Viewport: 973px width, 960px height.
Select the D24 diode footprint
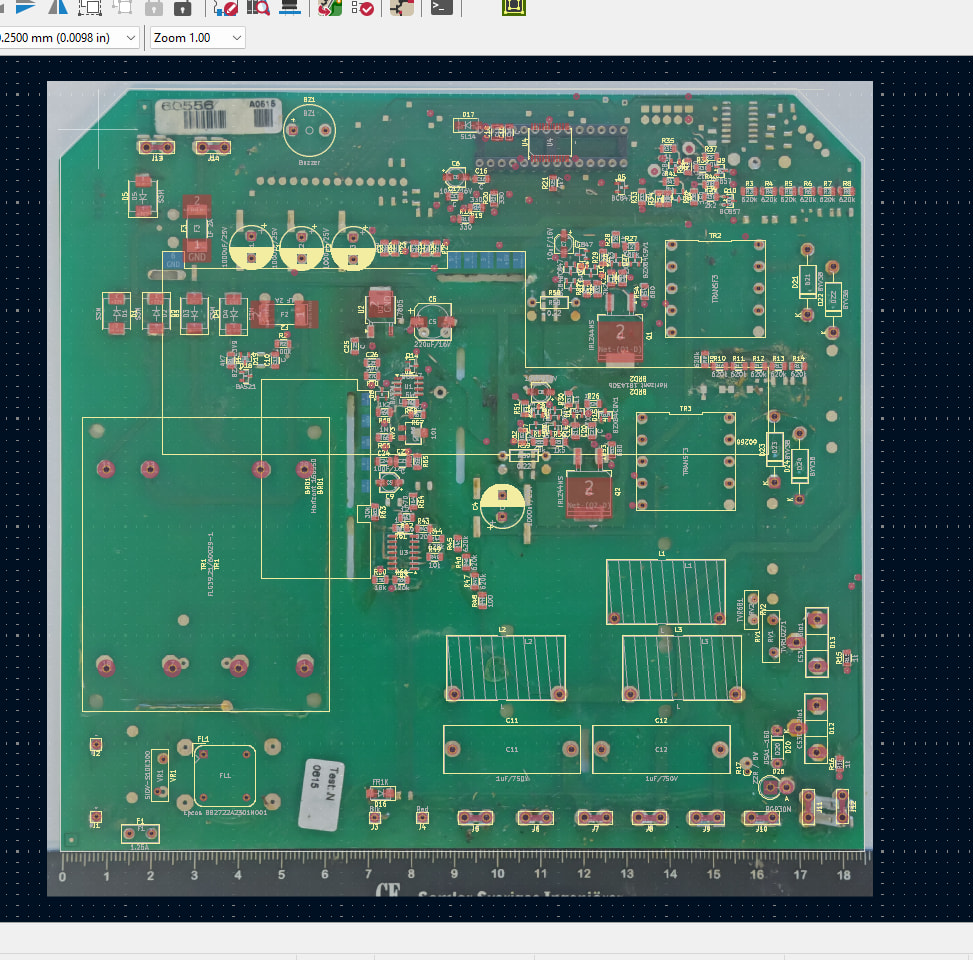(x=799, y=465)
